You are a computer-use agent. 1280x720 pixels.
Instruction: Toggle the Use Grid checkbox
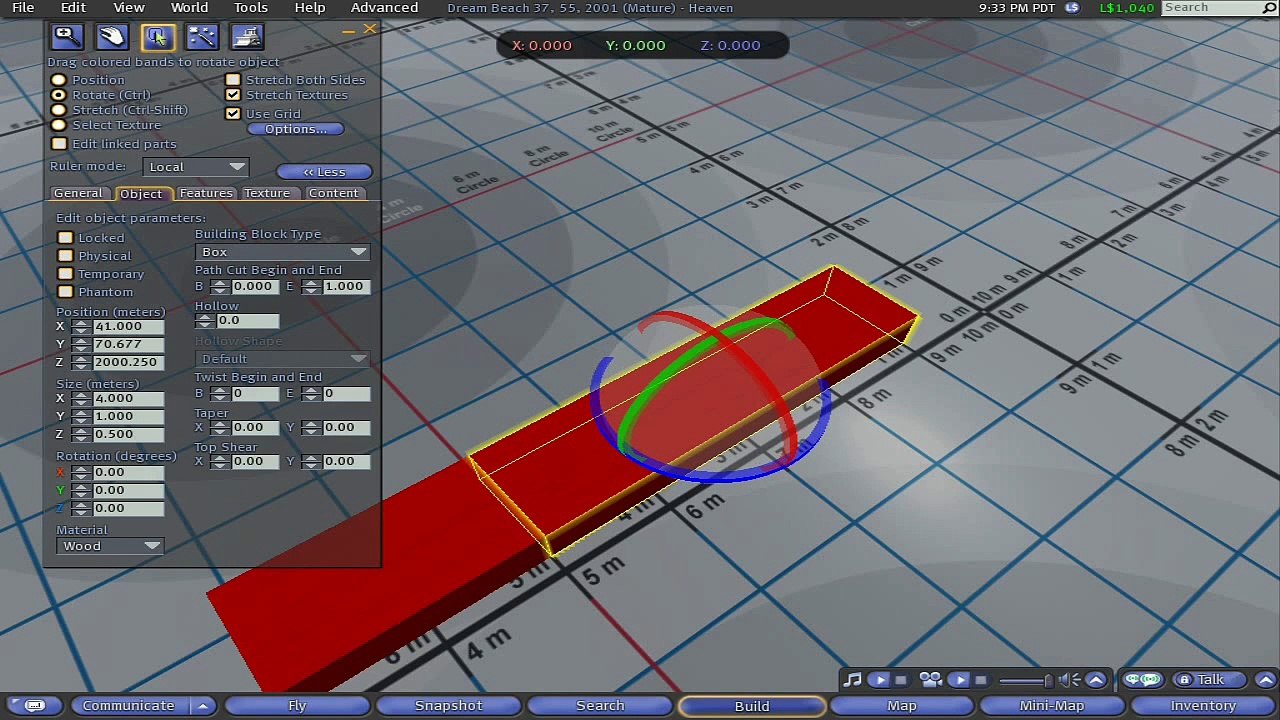coord(233,114)
